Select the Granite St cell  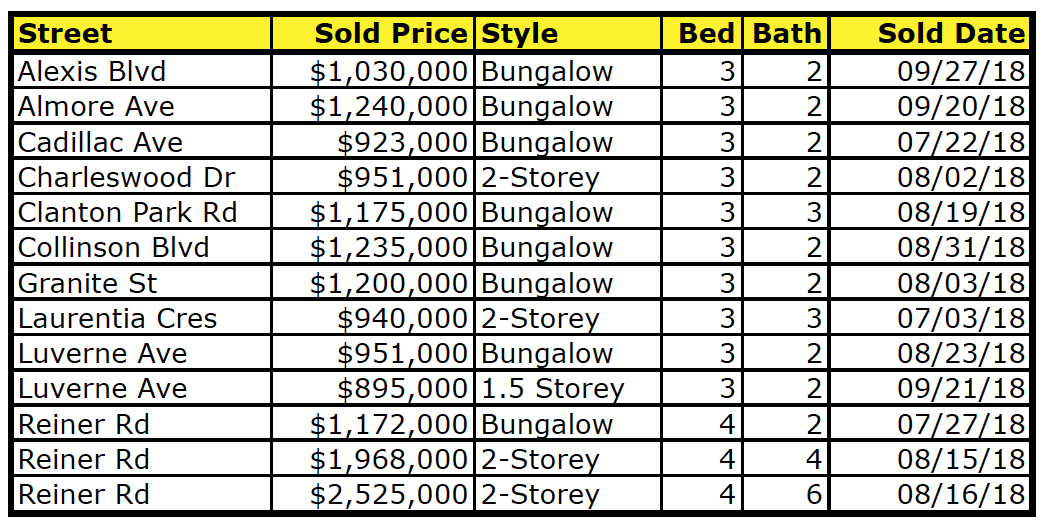tap(143, 283)
